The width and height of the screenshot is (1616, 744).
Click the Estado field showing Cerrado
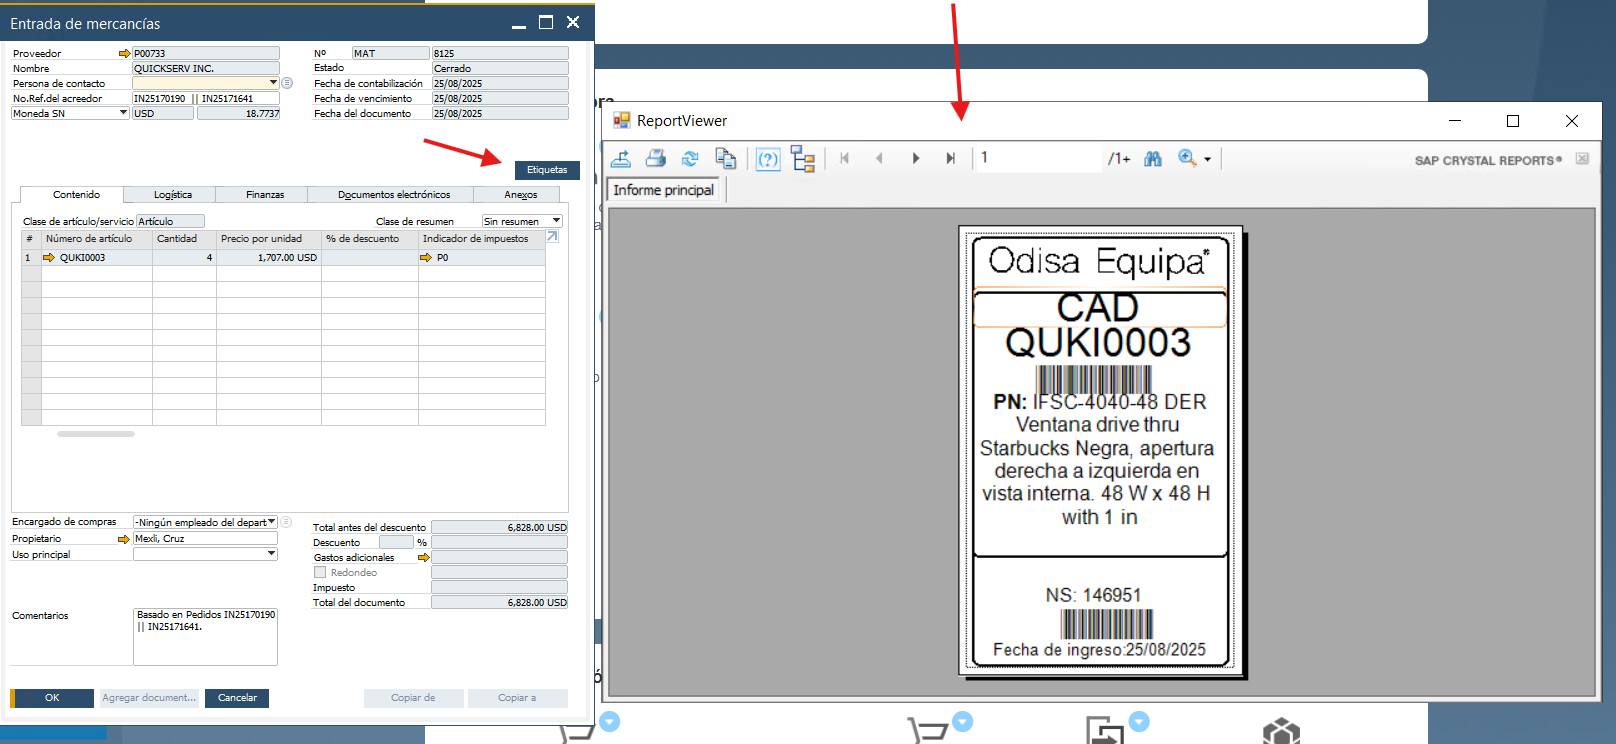point(500,69)
